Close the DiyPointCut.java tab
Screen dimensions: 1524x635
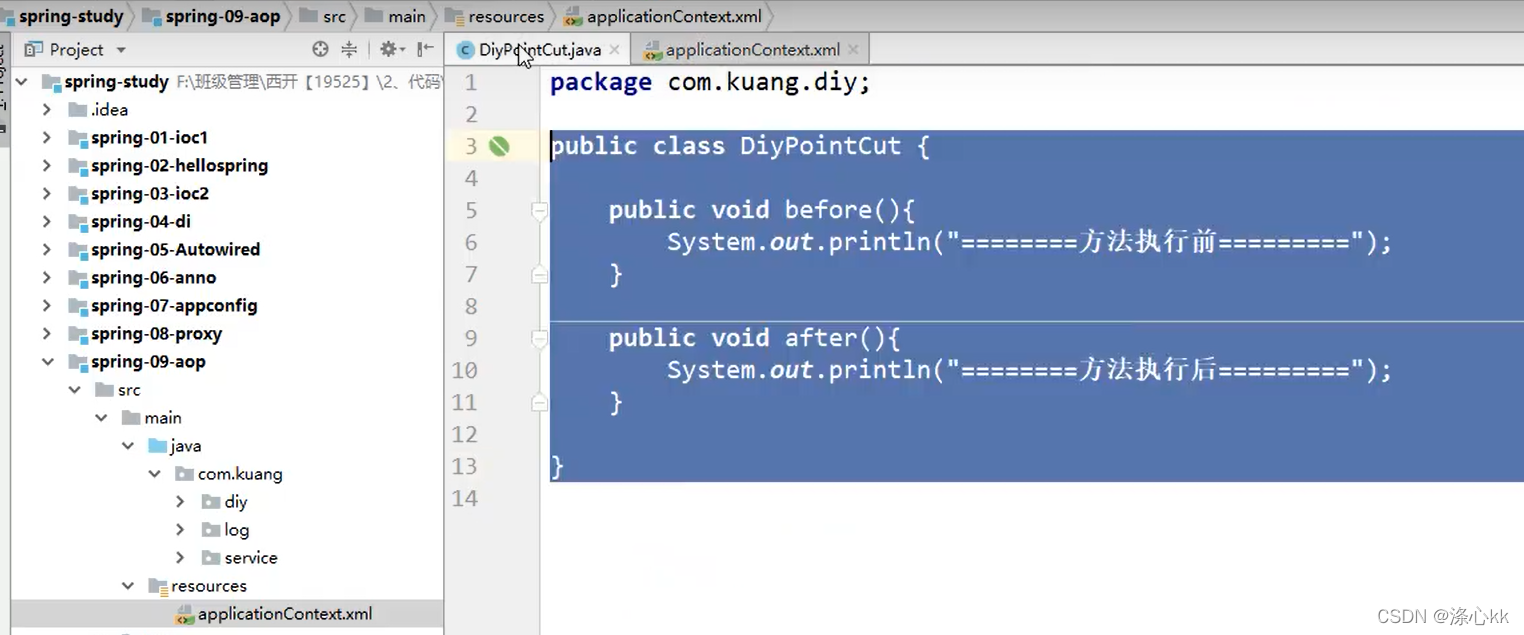(x=614, y=50)
